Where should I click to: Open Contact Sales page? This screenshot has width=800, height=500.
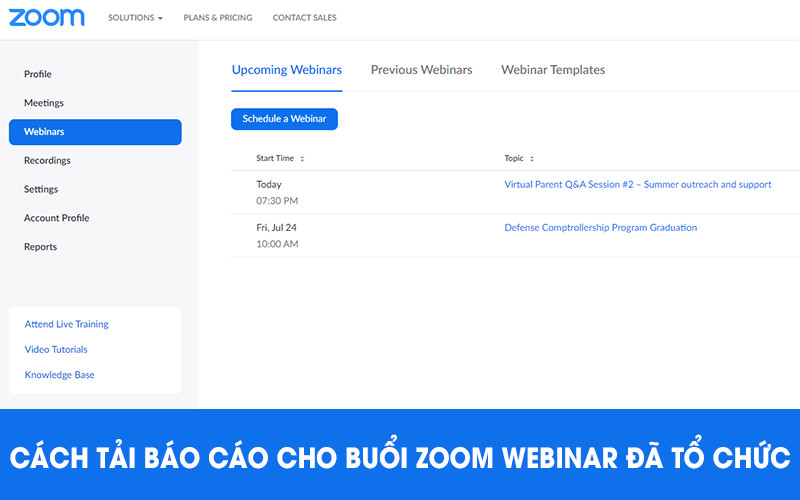click(305, 17)
